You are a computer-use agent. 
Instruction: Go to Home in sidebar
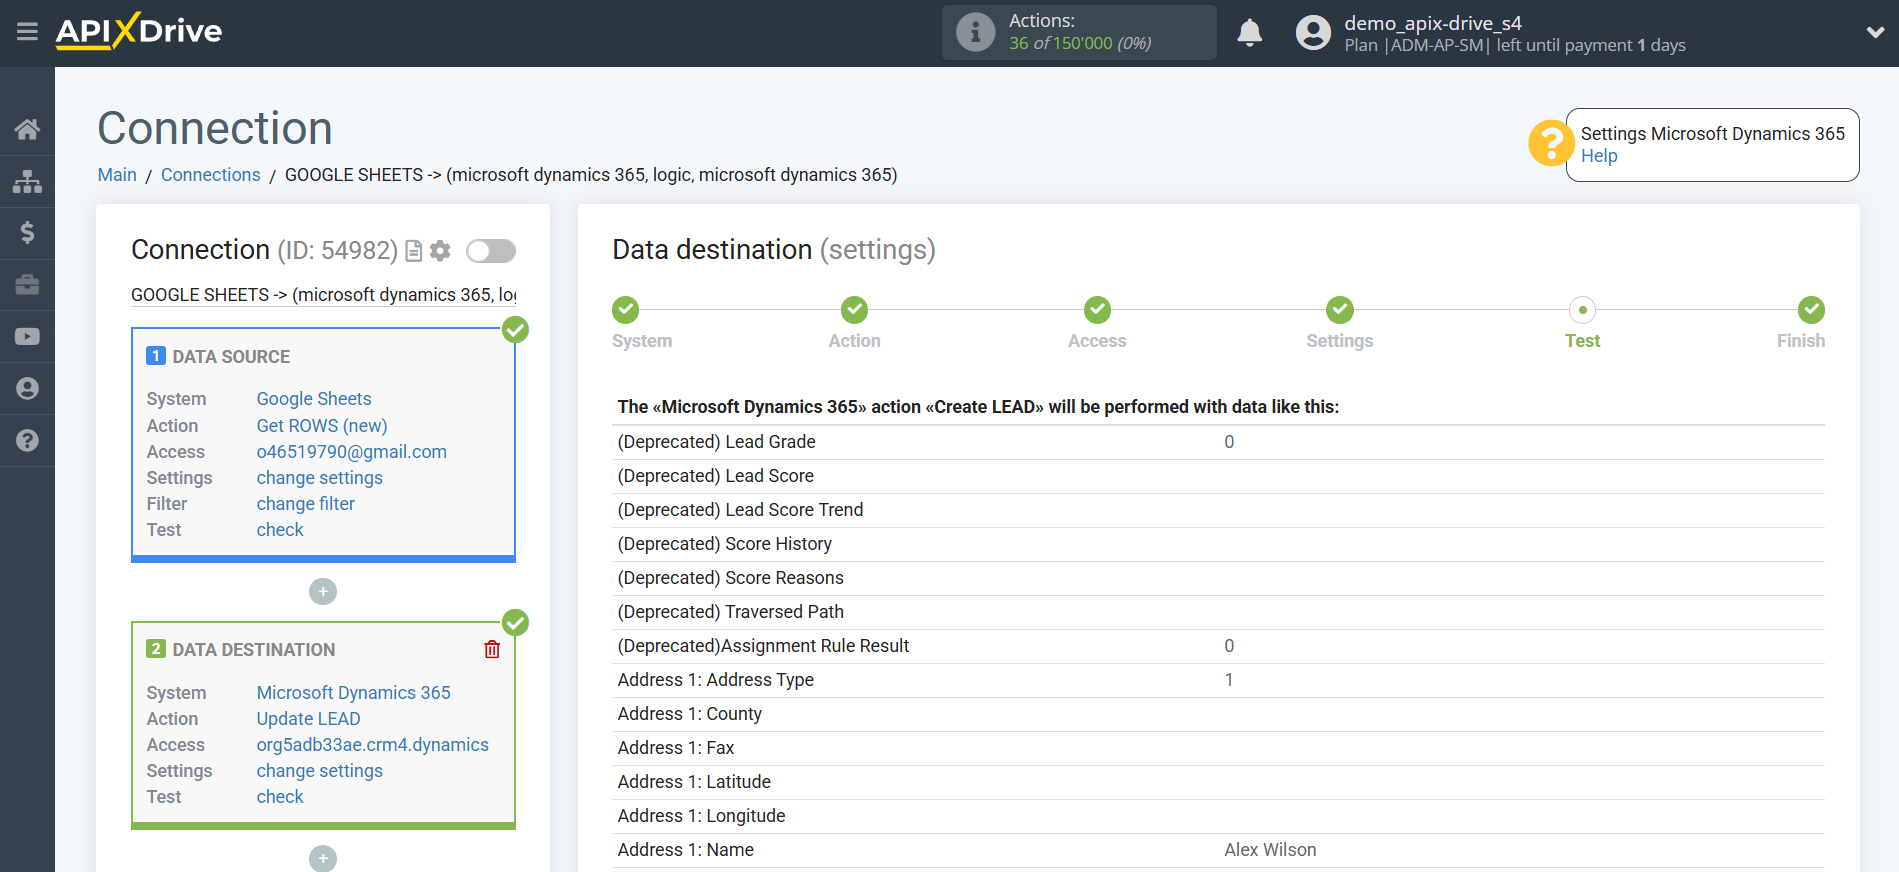tap(27, 129)
